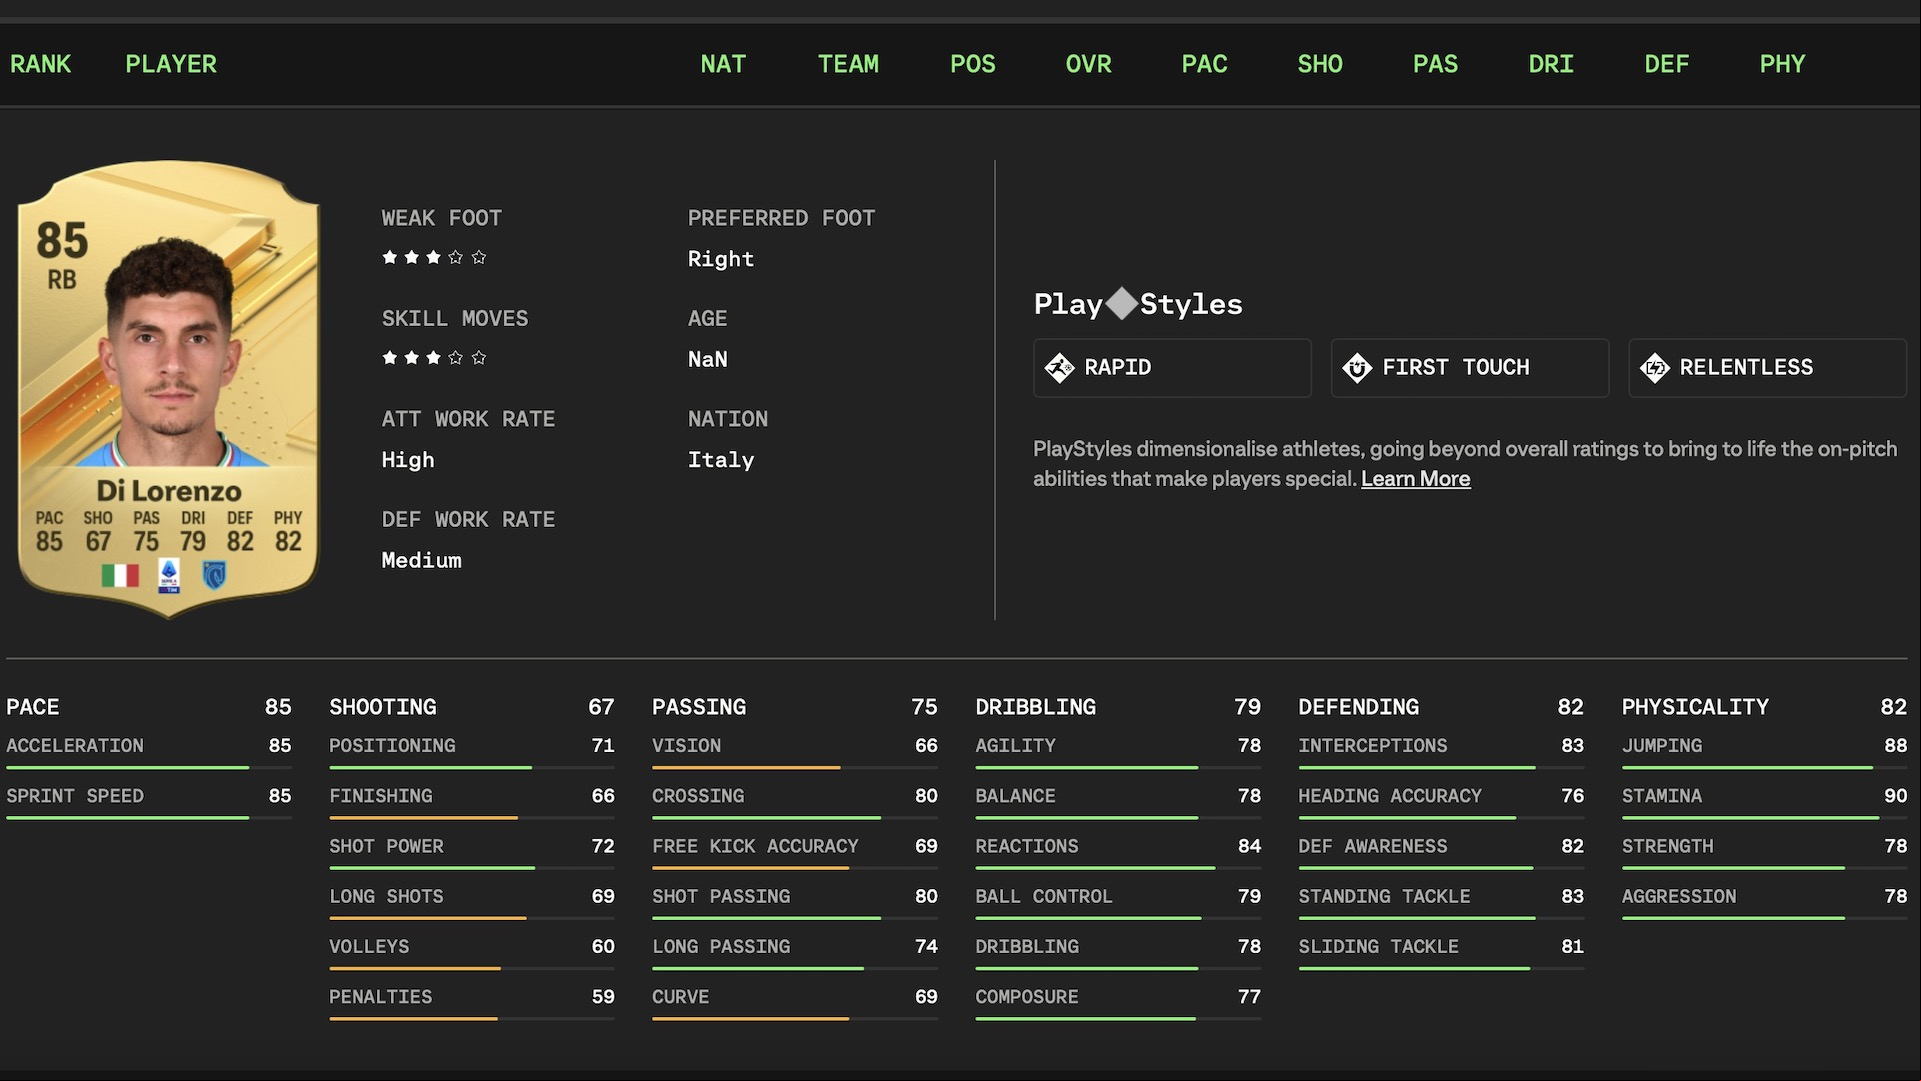Click the preferred foot value Right

click(721, 259)
